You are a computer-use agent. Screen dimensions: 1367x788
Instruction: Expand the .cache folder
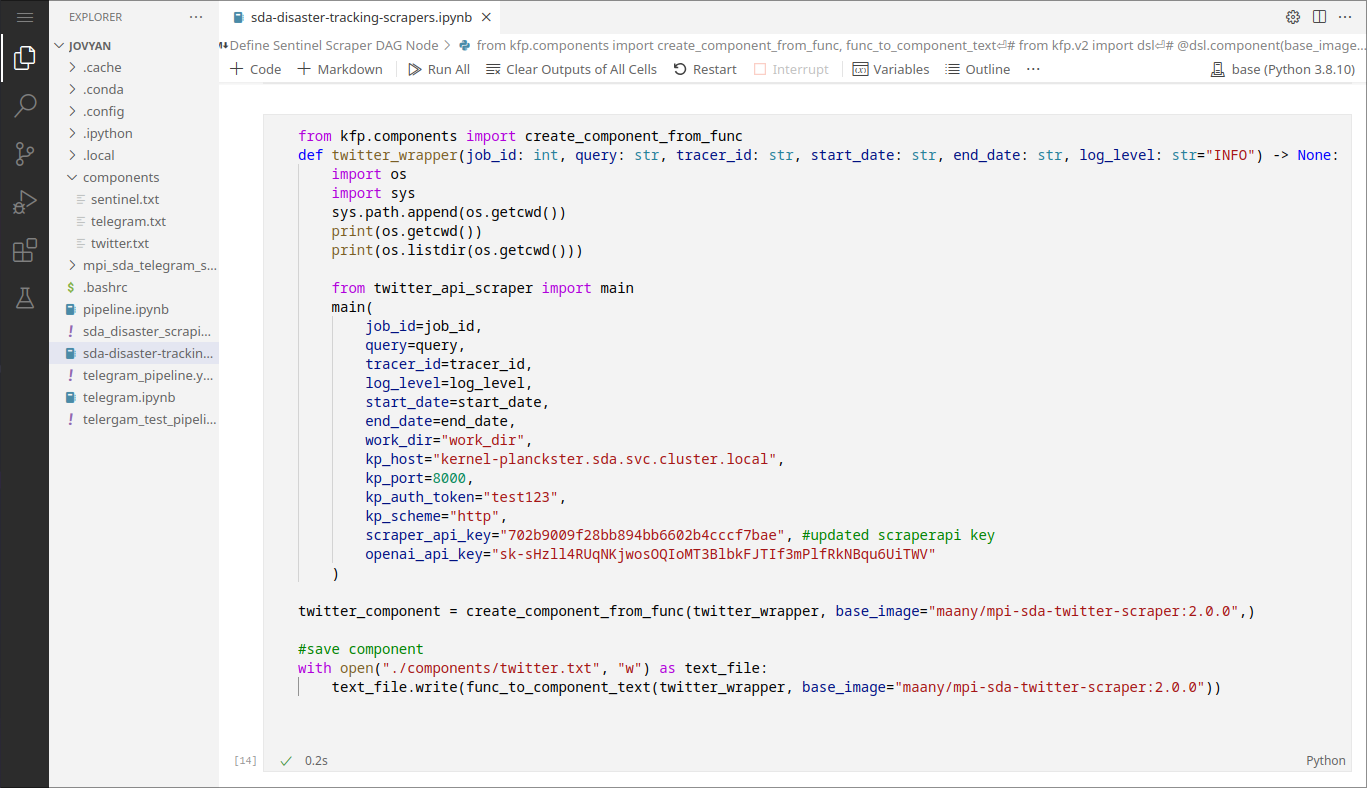pyautogui.click(x=134, y=67)
